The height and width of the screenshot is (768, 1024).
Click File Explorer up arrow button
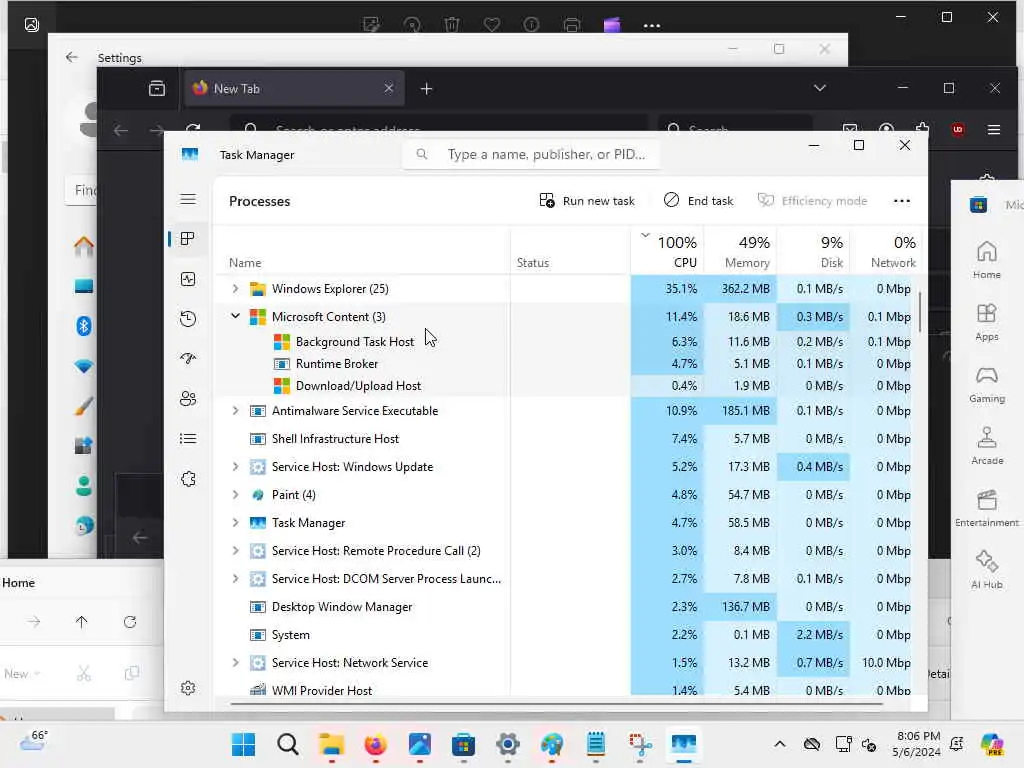pyautogui.click(x=81, y=622)
